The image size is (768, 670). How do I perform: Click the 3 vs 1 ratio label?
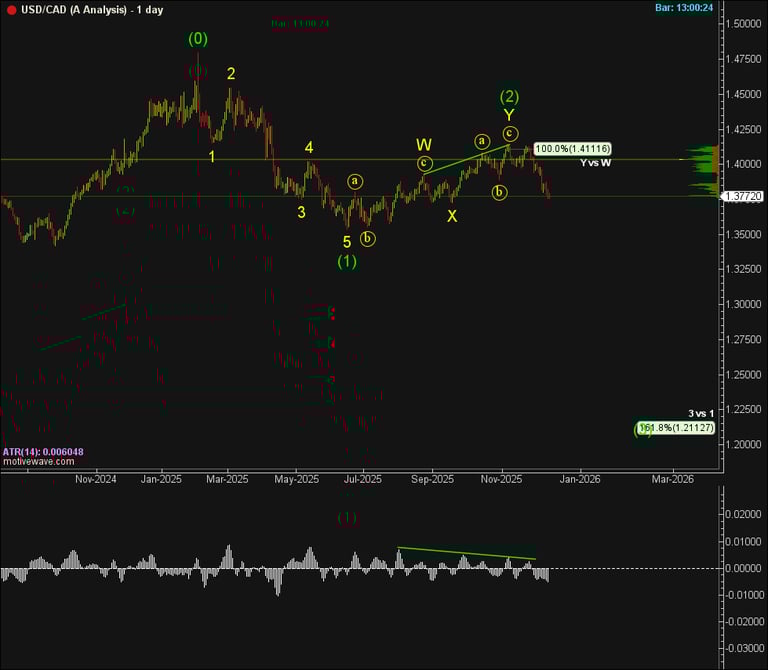click(701, 413)
